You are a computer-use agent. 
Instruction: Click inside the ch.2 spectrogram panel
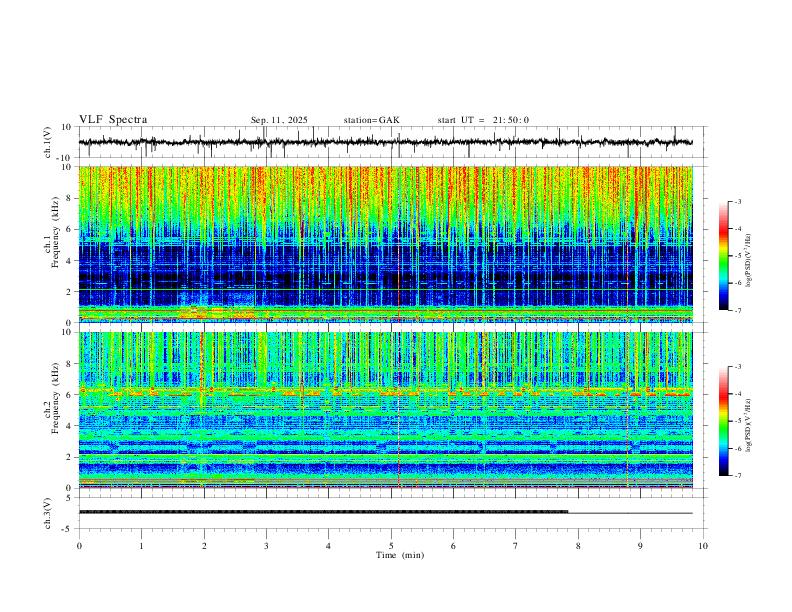pyautogui.click(x=386, y=410)
